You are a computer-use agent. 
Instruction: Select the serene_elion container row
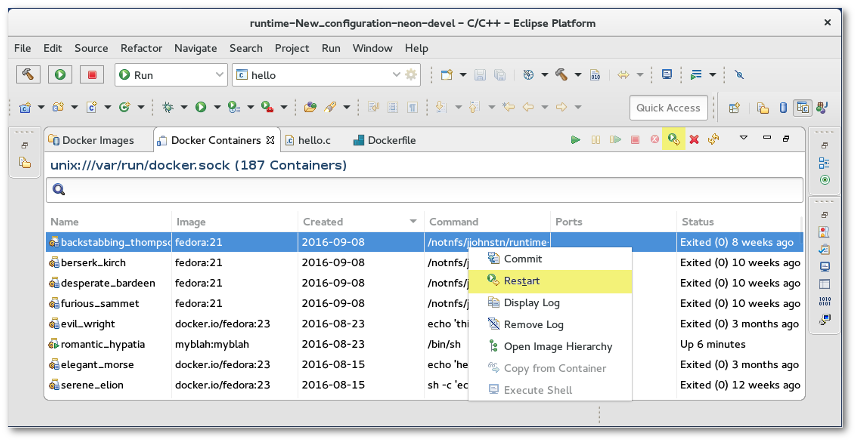tap(424, 385)
